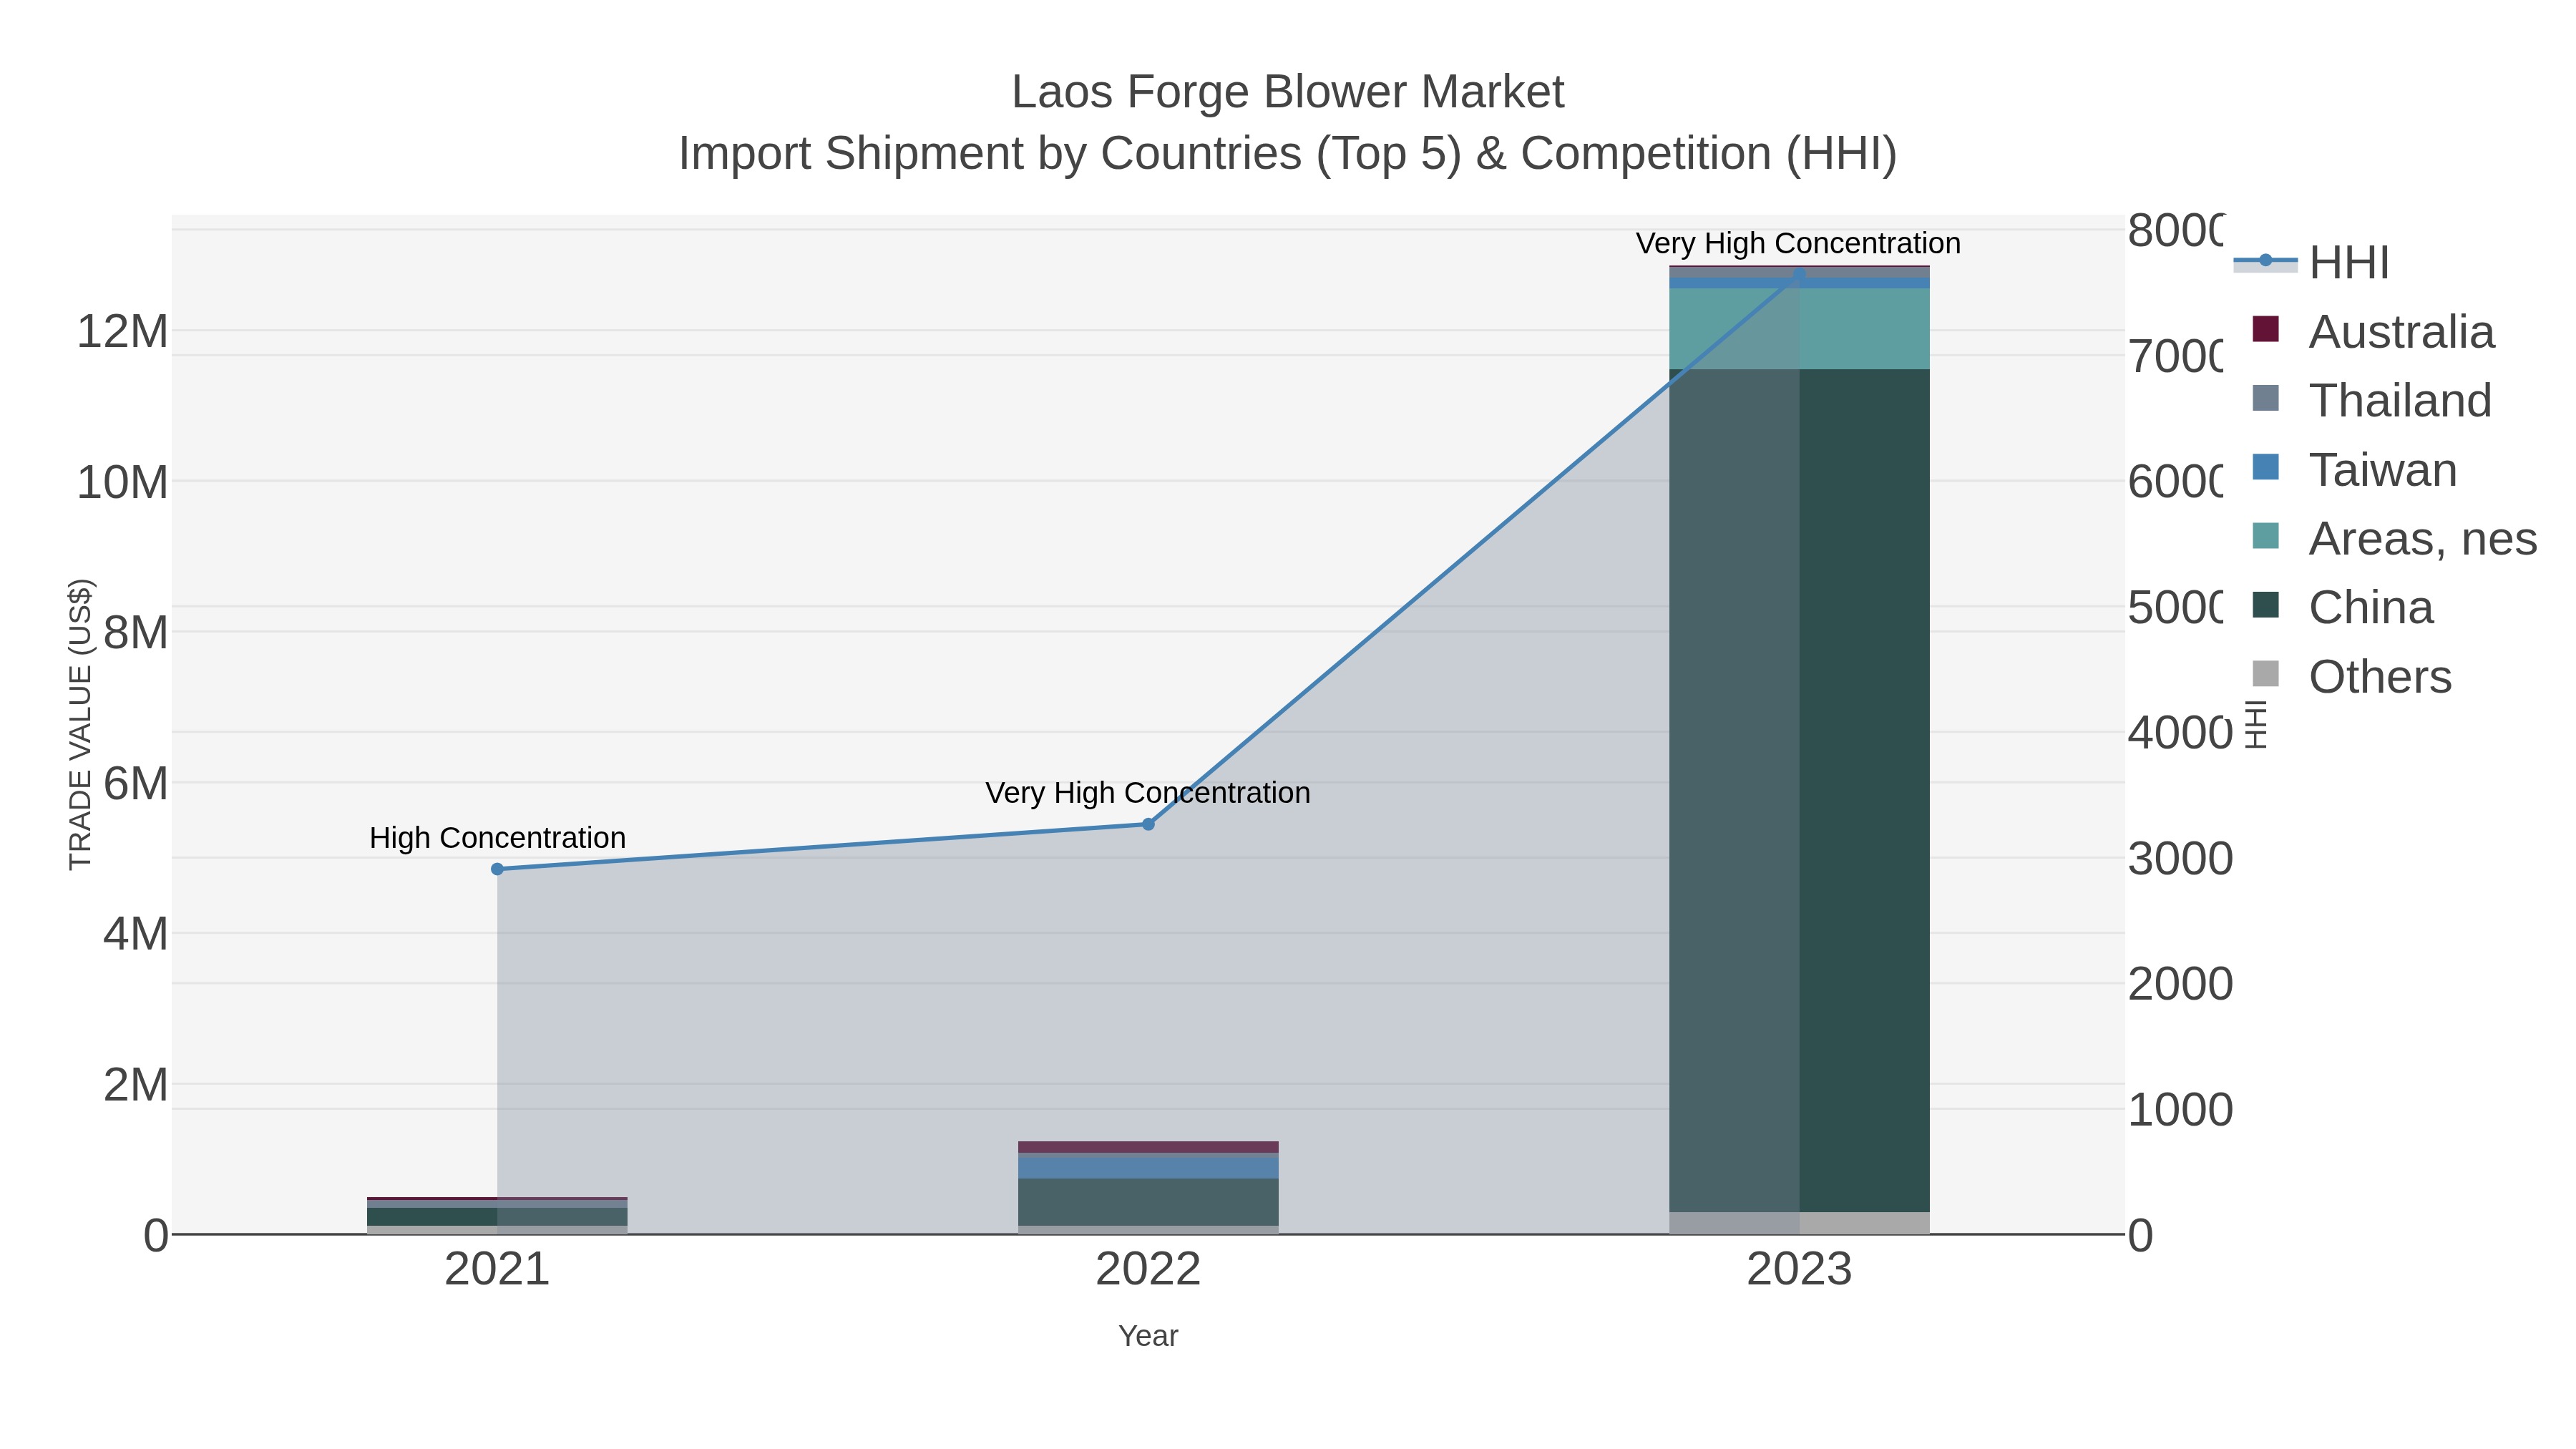Viewport: 2576px width, 1449px height.
Task: Select the Taiwan segment in 2022 bar
Action: coord(1148,1167)
